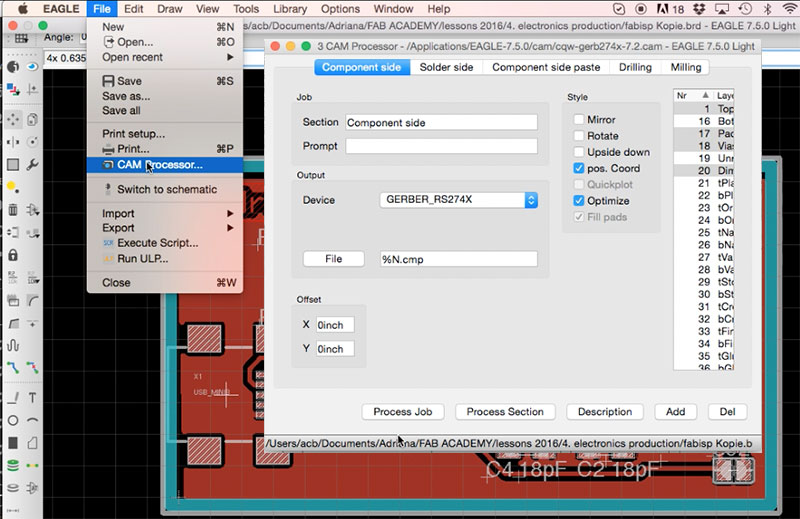Focus the Prompt input field
Image resolution: width=800 pixels, height=519 pixels.
coord(441,146)
